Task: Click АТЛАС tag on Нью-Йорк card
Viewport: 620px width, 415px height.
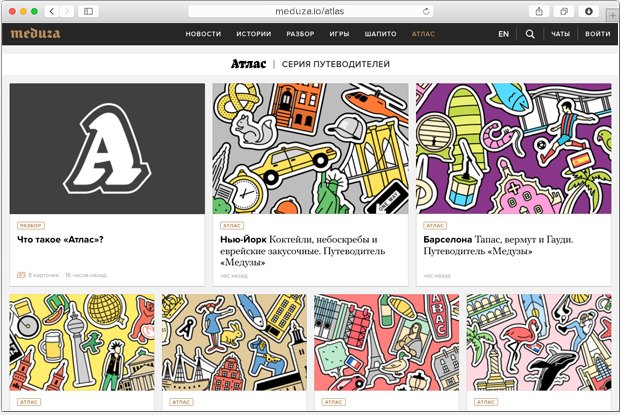Action: 232,226
